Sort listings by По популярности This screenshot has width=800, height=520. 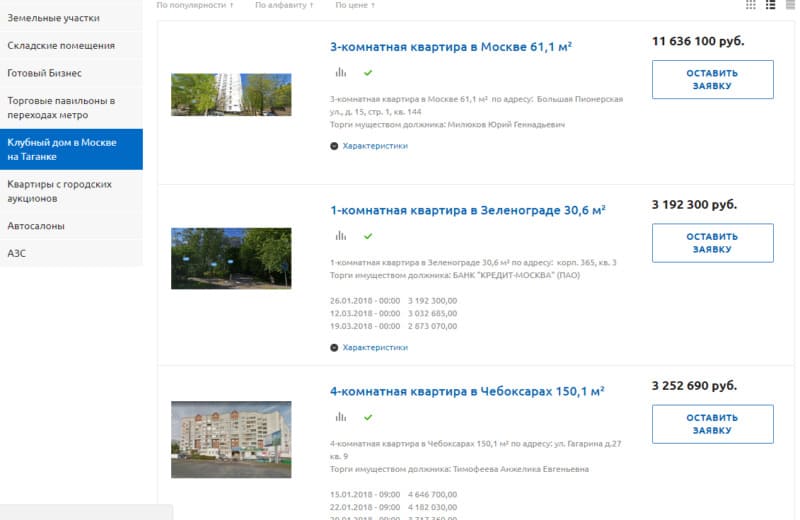click(196, 6)
